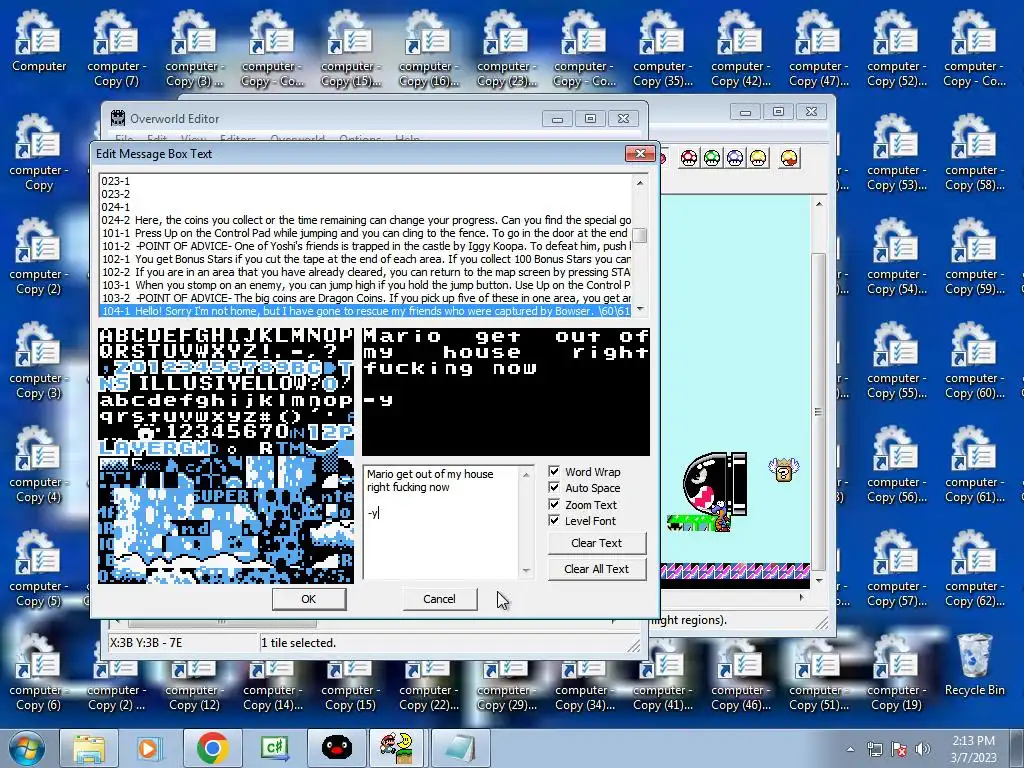
Task: Click the red mushroom toolbar icon
Action: click(688, 158)
